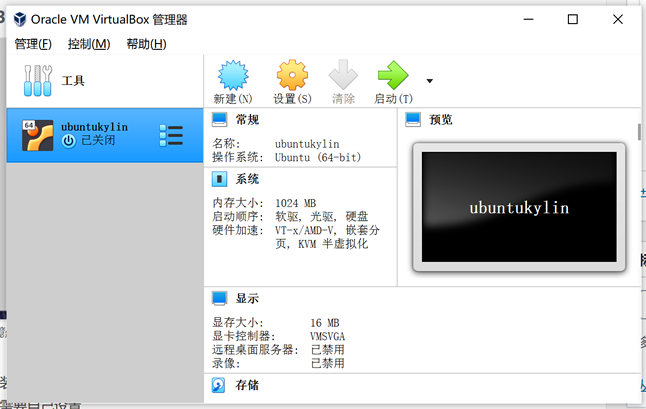Click the System (系统) section icon
This screenshot has height=409, width=646.
[219, 179]
